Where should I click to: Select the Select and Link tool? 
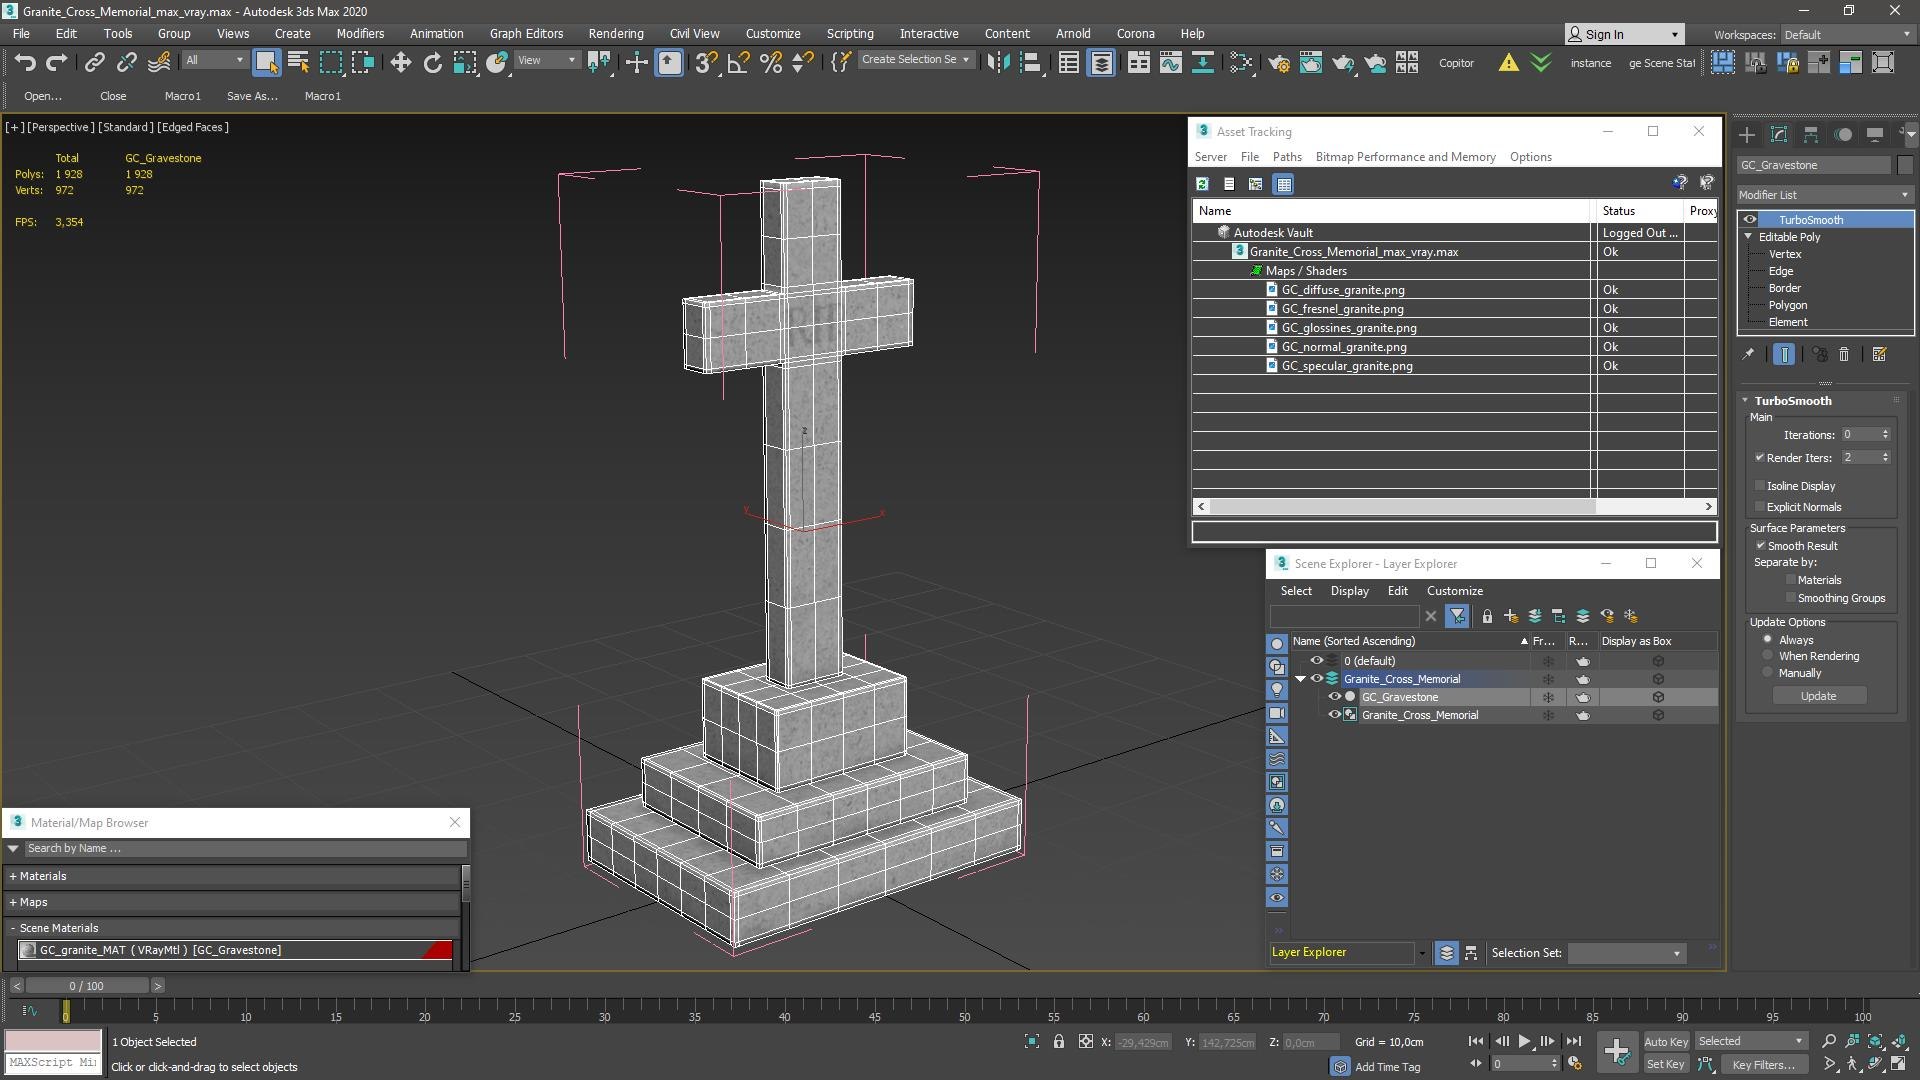[x=94, y=63]
